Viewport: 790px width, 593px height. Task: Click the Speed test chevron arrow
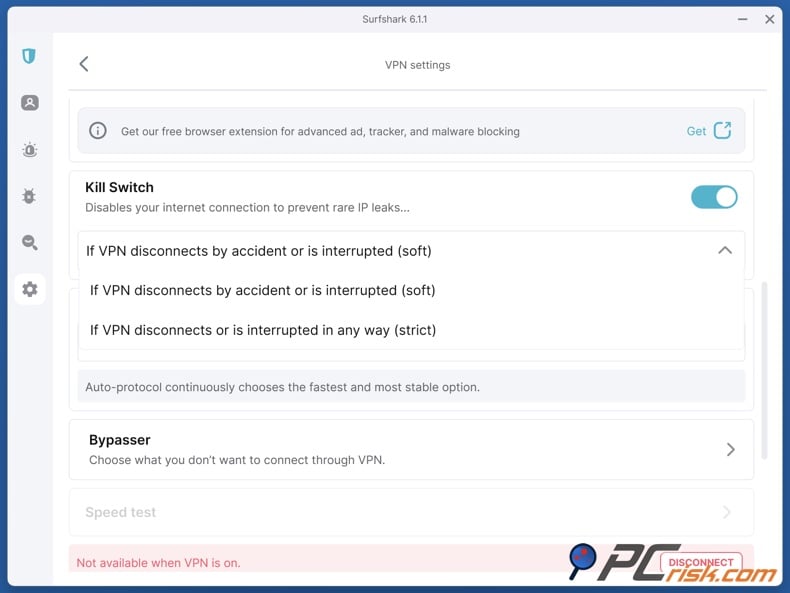(x=727, y=512)
